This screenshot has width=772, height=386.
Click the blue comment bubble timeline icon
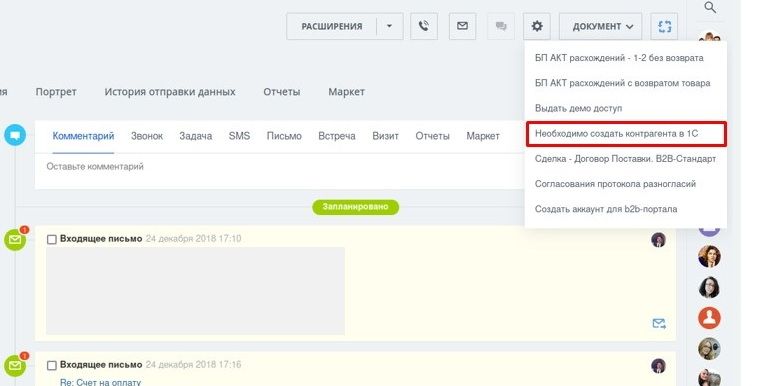coord(15,134)
